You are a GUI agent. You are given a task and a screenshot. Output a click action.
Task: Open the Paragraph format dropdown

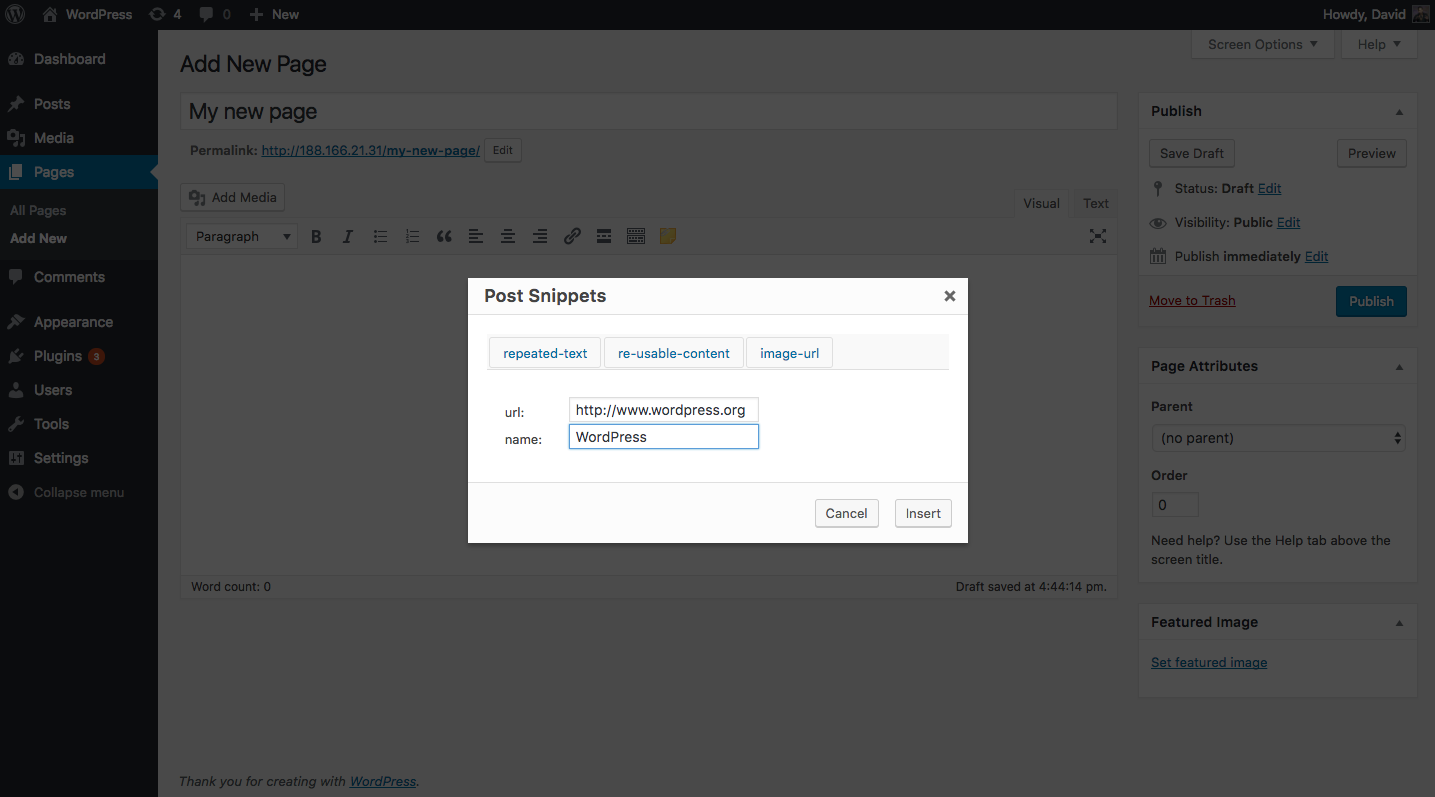click(x=242, y=236)
